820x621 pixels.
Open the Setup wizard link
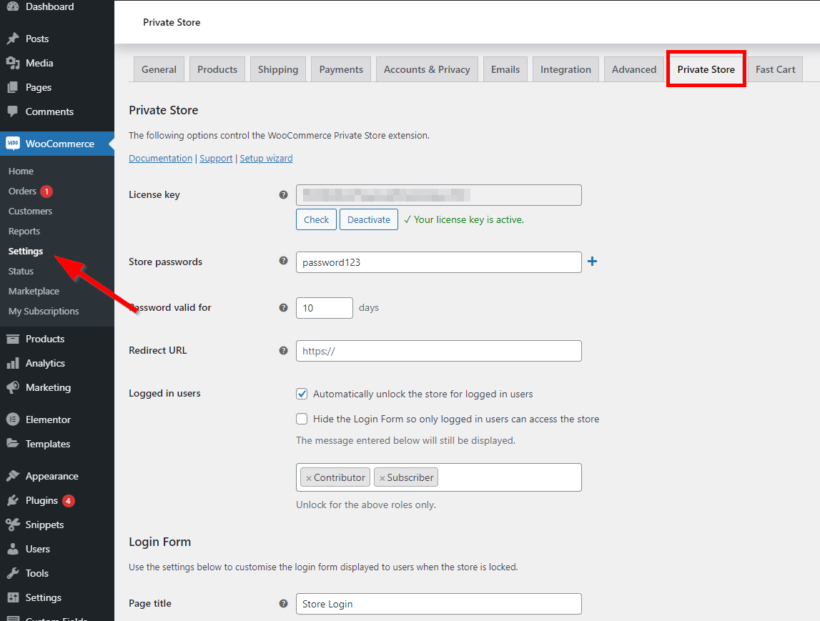pos(266,158)
